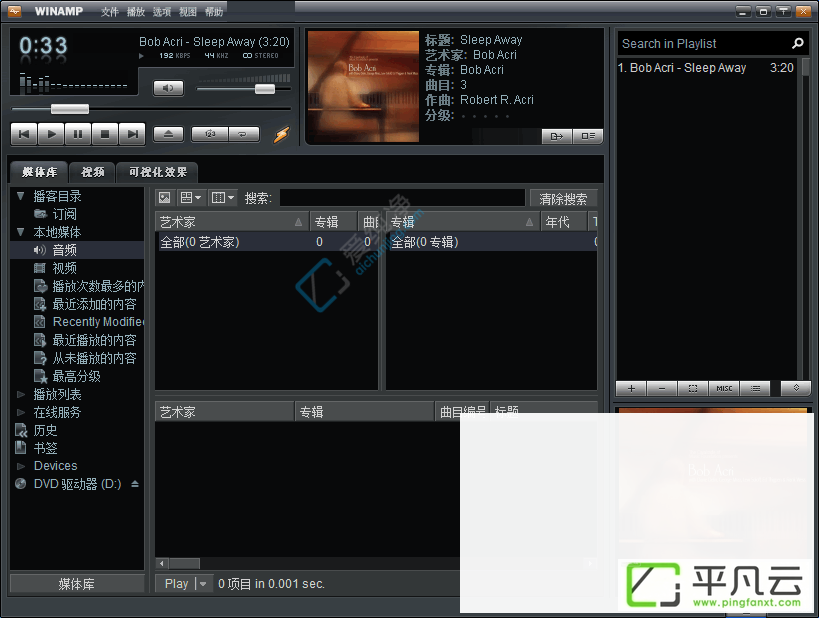Select playlist entry Bob Acri - Sleep Away
819x618 pixels.
click(706, 68)
